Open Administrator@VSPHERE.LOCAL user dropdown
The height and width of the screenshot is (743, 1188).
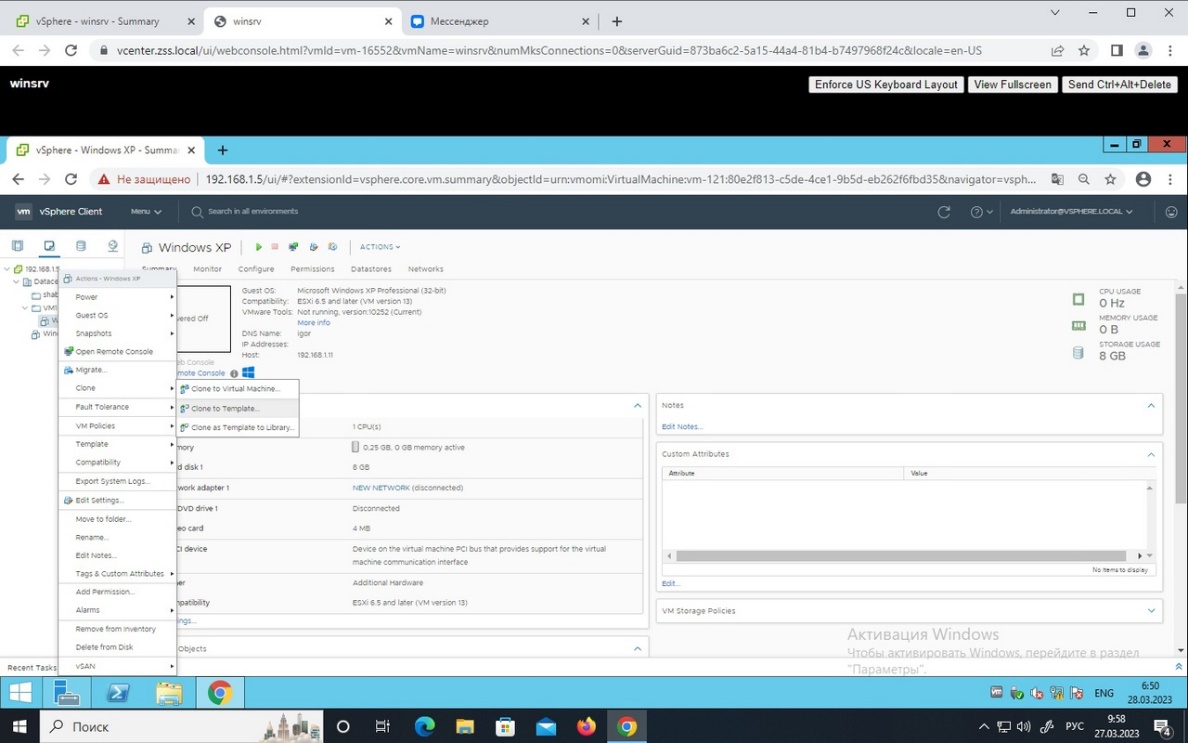point(1071,211)
